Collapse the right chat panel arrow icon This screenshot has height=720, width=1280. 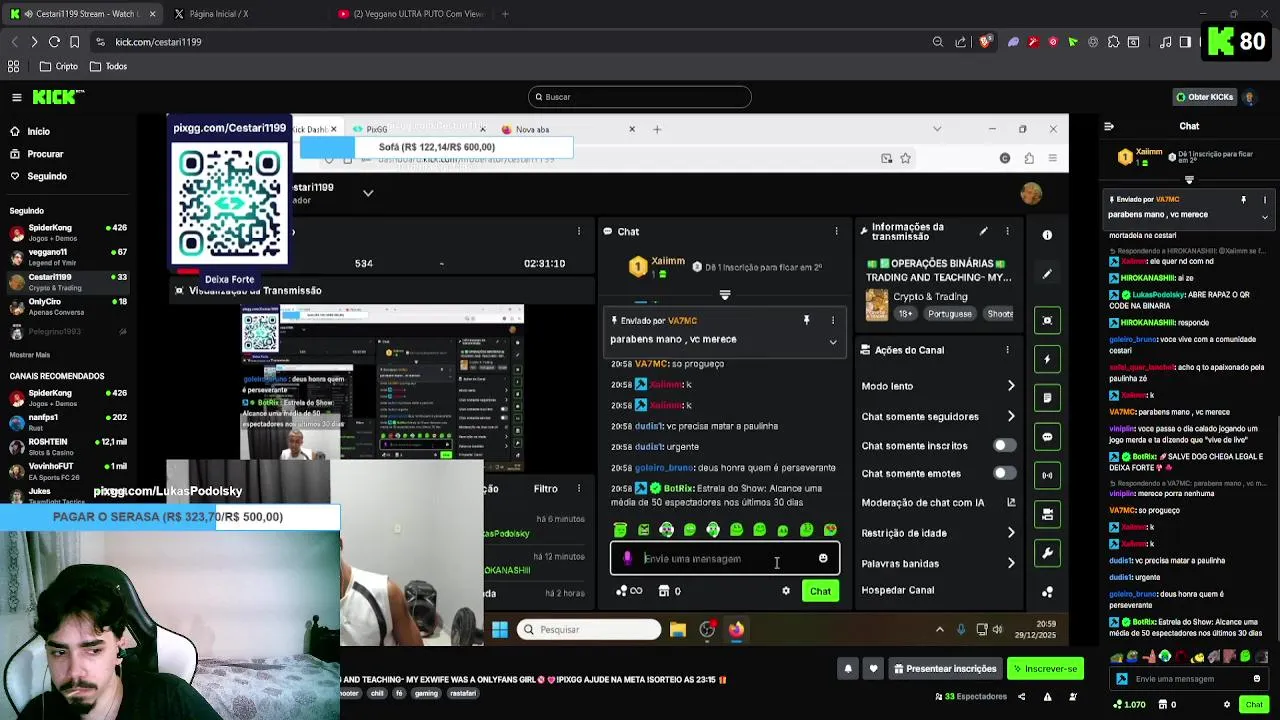tap(1108, 126)
